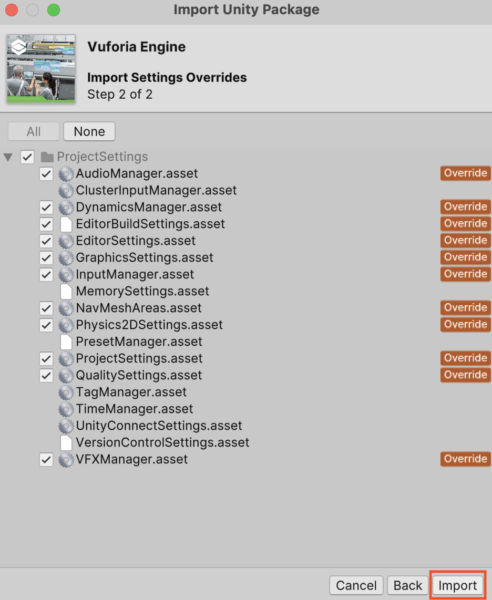Uncheck the GraphicsSettings.asset checkbox
This screenshot has height=600, width=492.
(x=46, y=258)
